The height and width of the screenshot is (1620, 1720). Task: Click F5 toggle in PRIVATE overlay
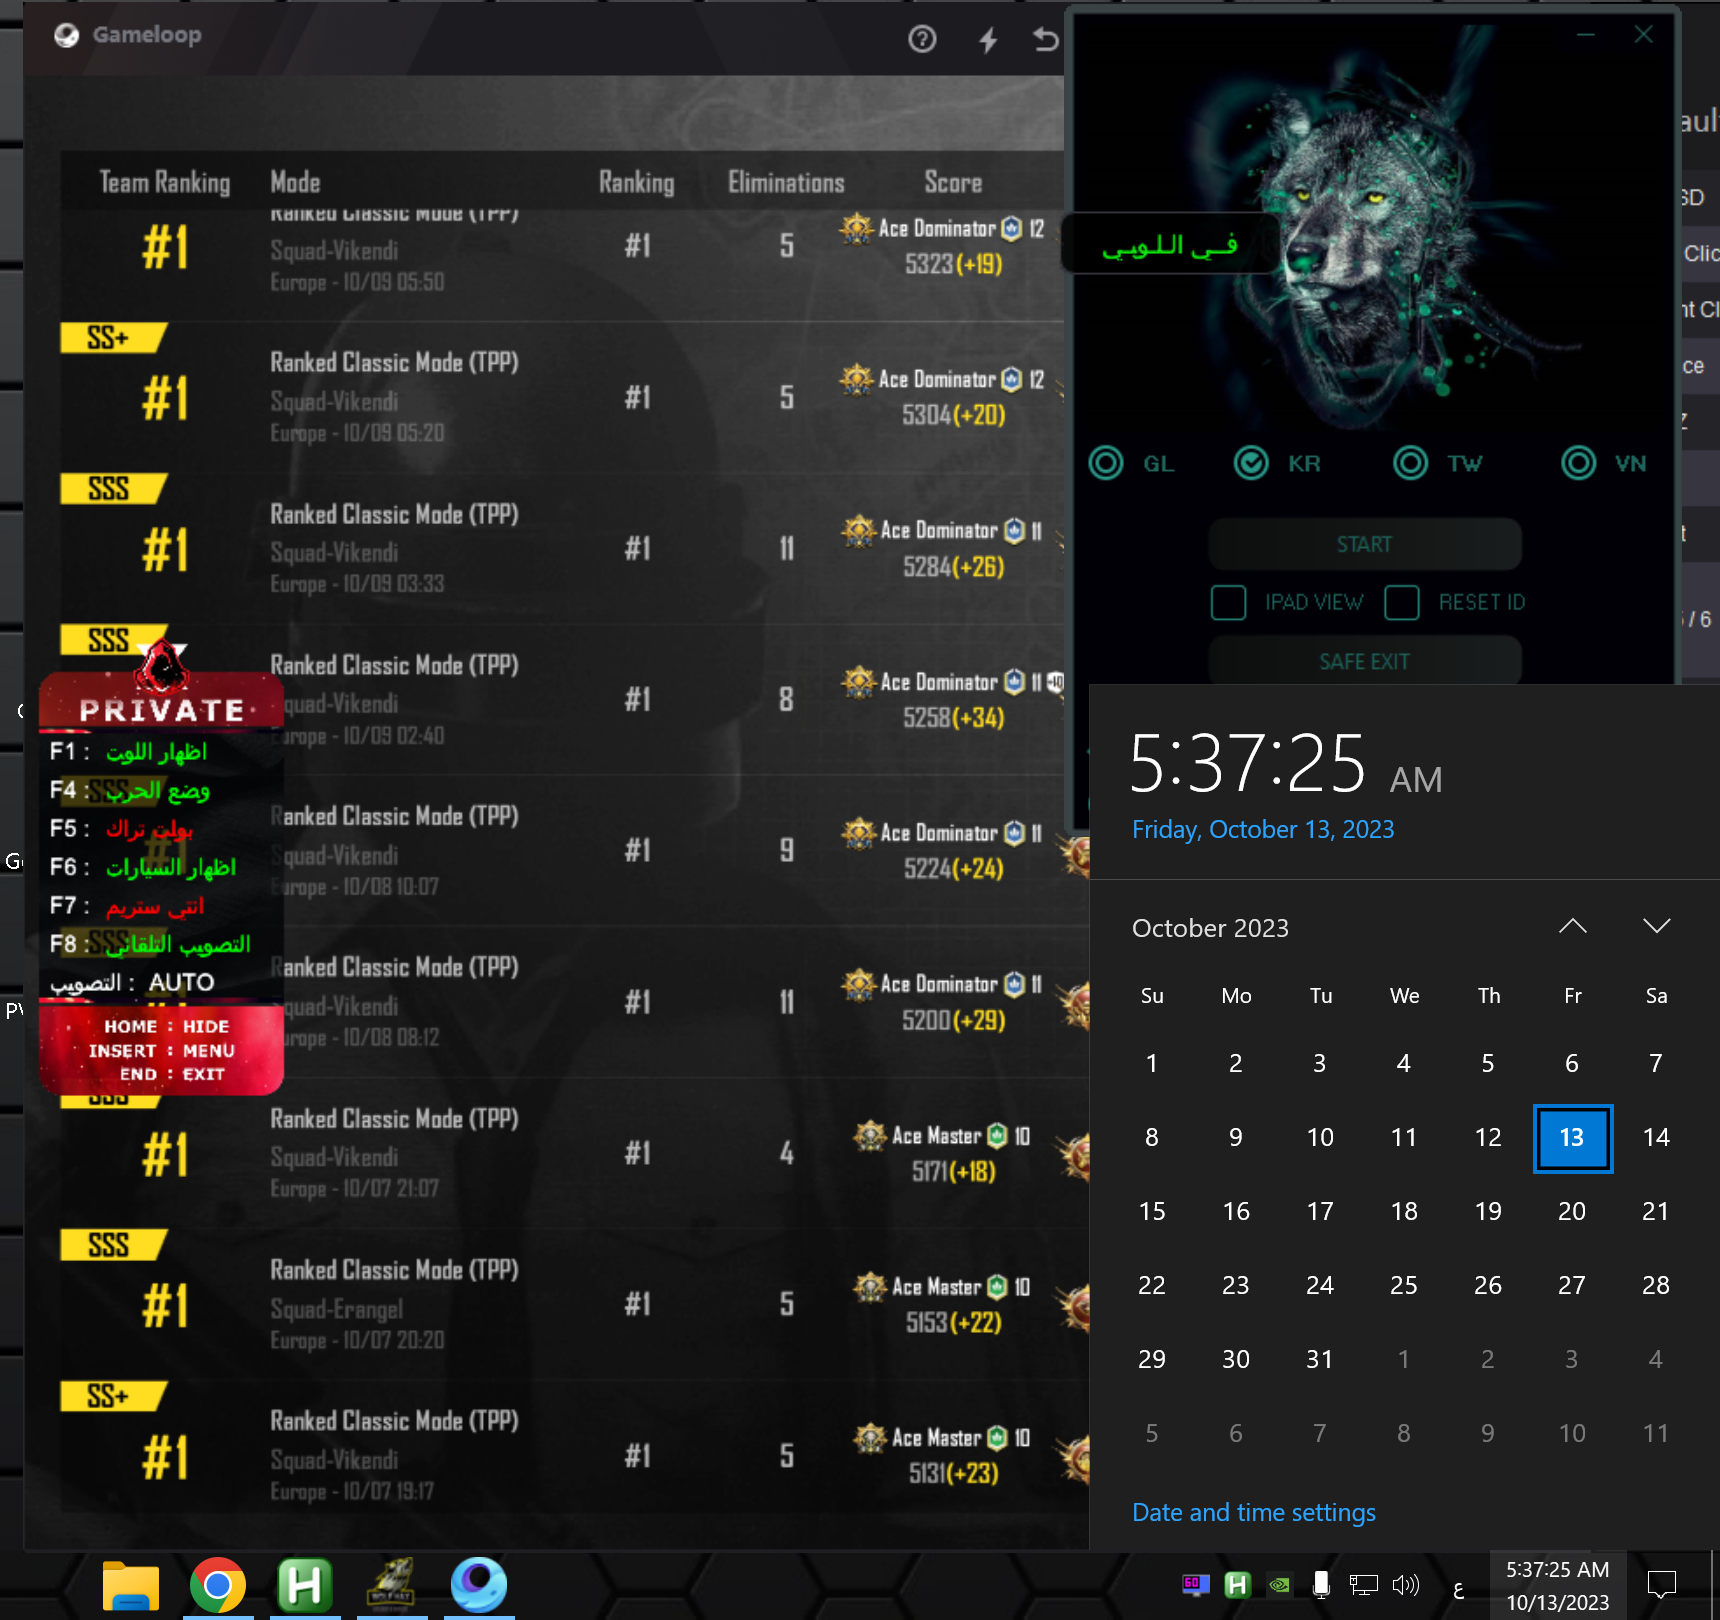(122, 829)
